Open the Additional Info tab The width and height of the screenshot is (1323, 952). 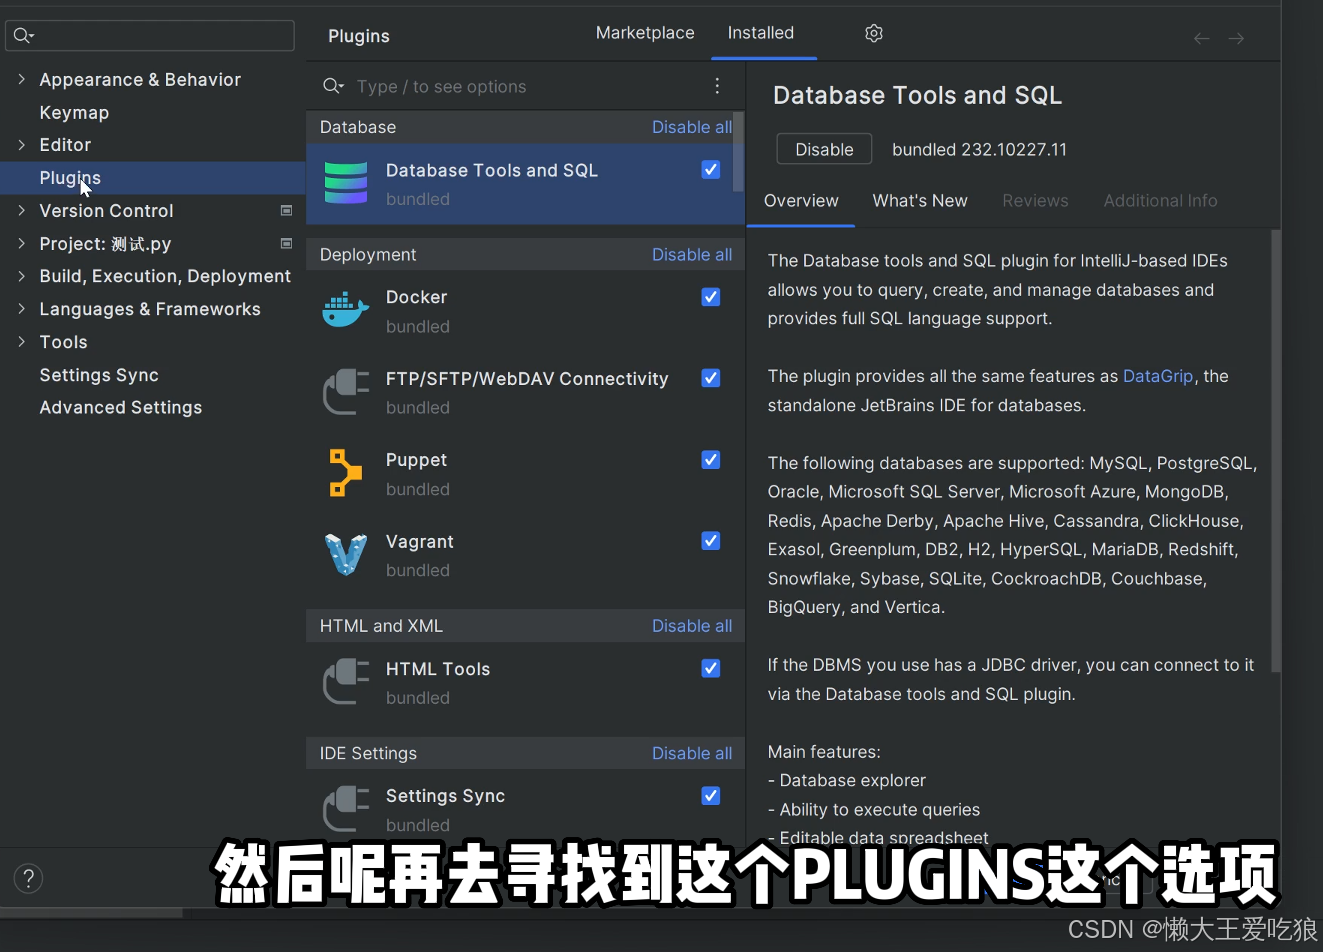tap(1160, 201)
